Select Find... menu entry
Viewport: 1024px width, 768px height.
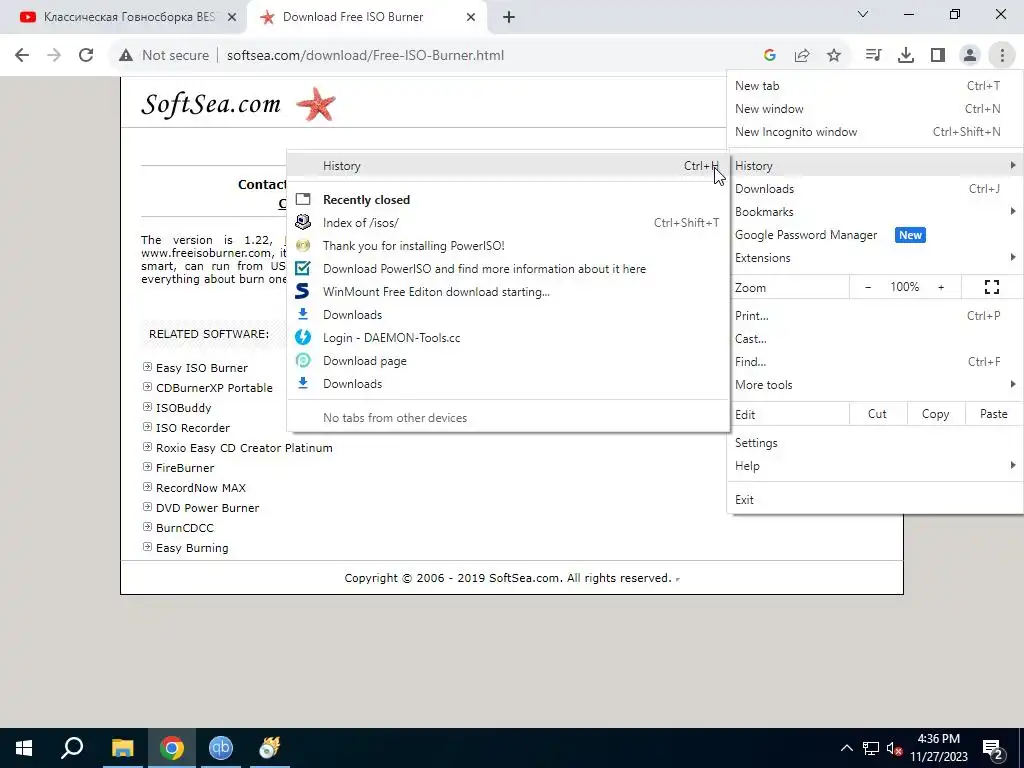click(x=875, y=361)
